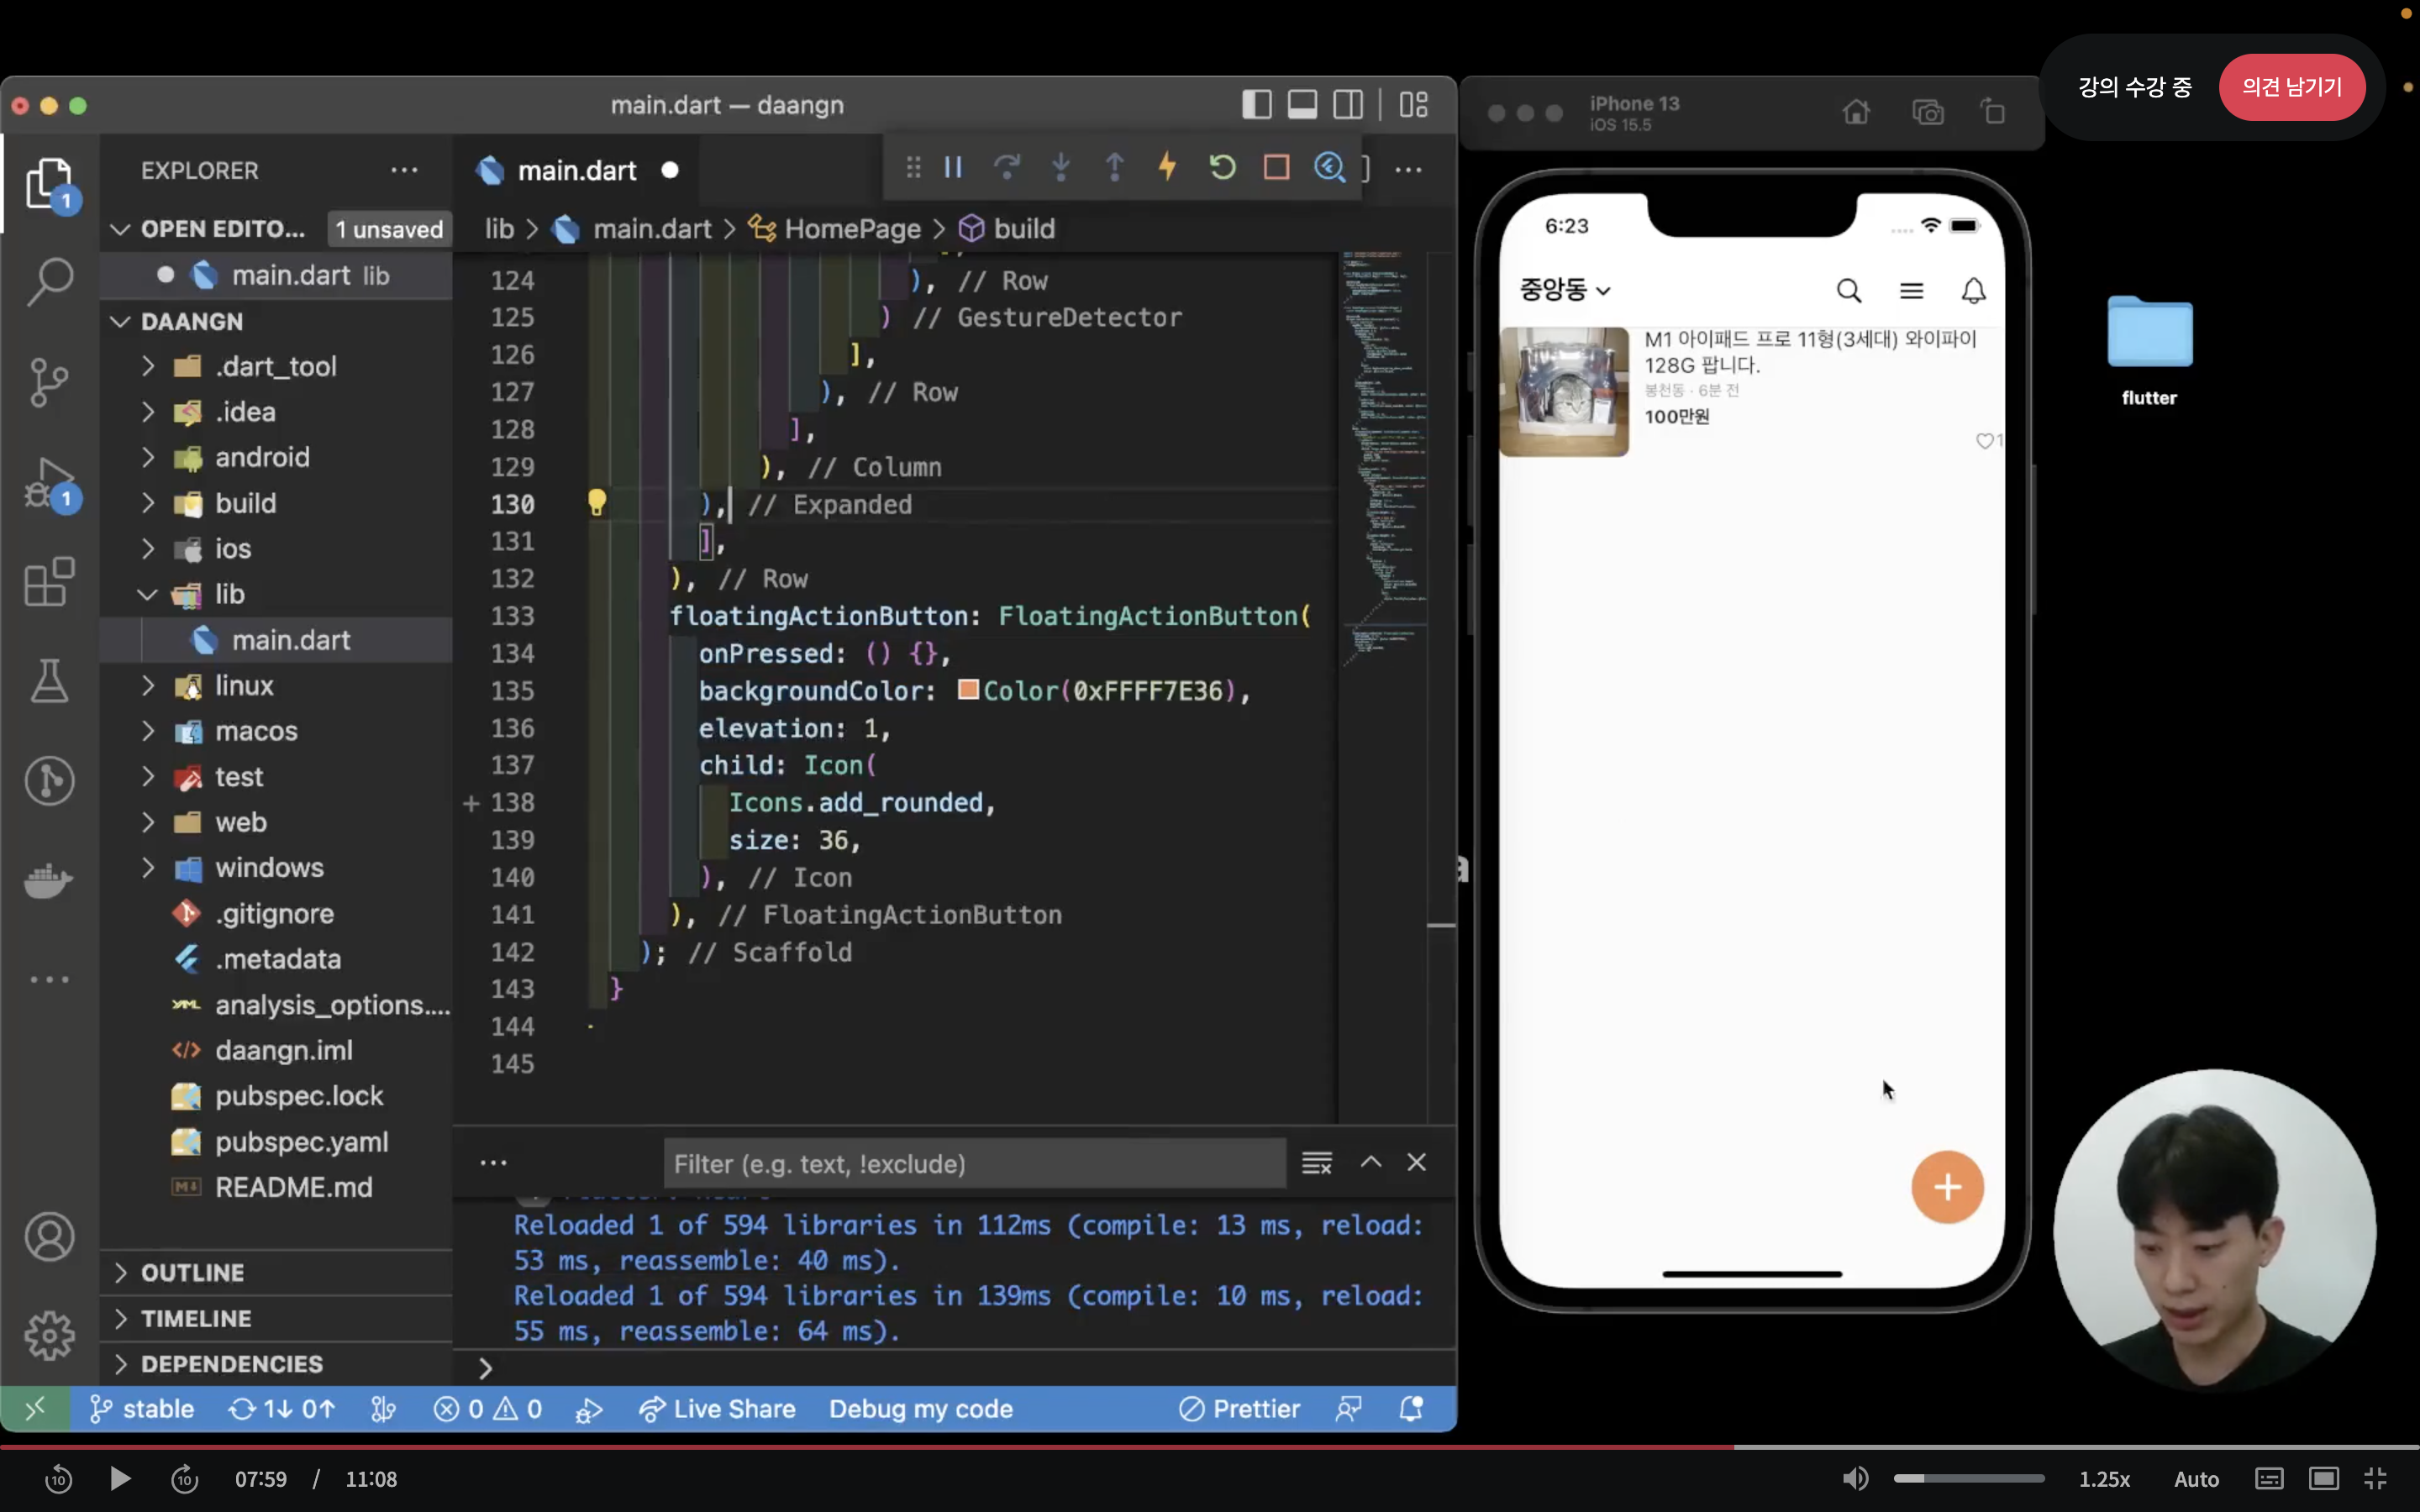Screen dimensions: 2420x1512
Task: Open the Customize Layout control
Action: pos(1413,105)
